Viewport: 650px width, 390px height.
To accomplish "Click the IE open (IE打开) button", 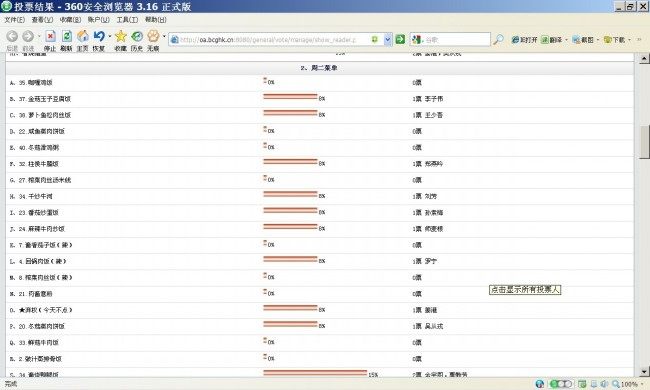I will tap(524, 40).
